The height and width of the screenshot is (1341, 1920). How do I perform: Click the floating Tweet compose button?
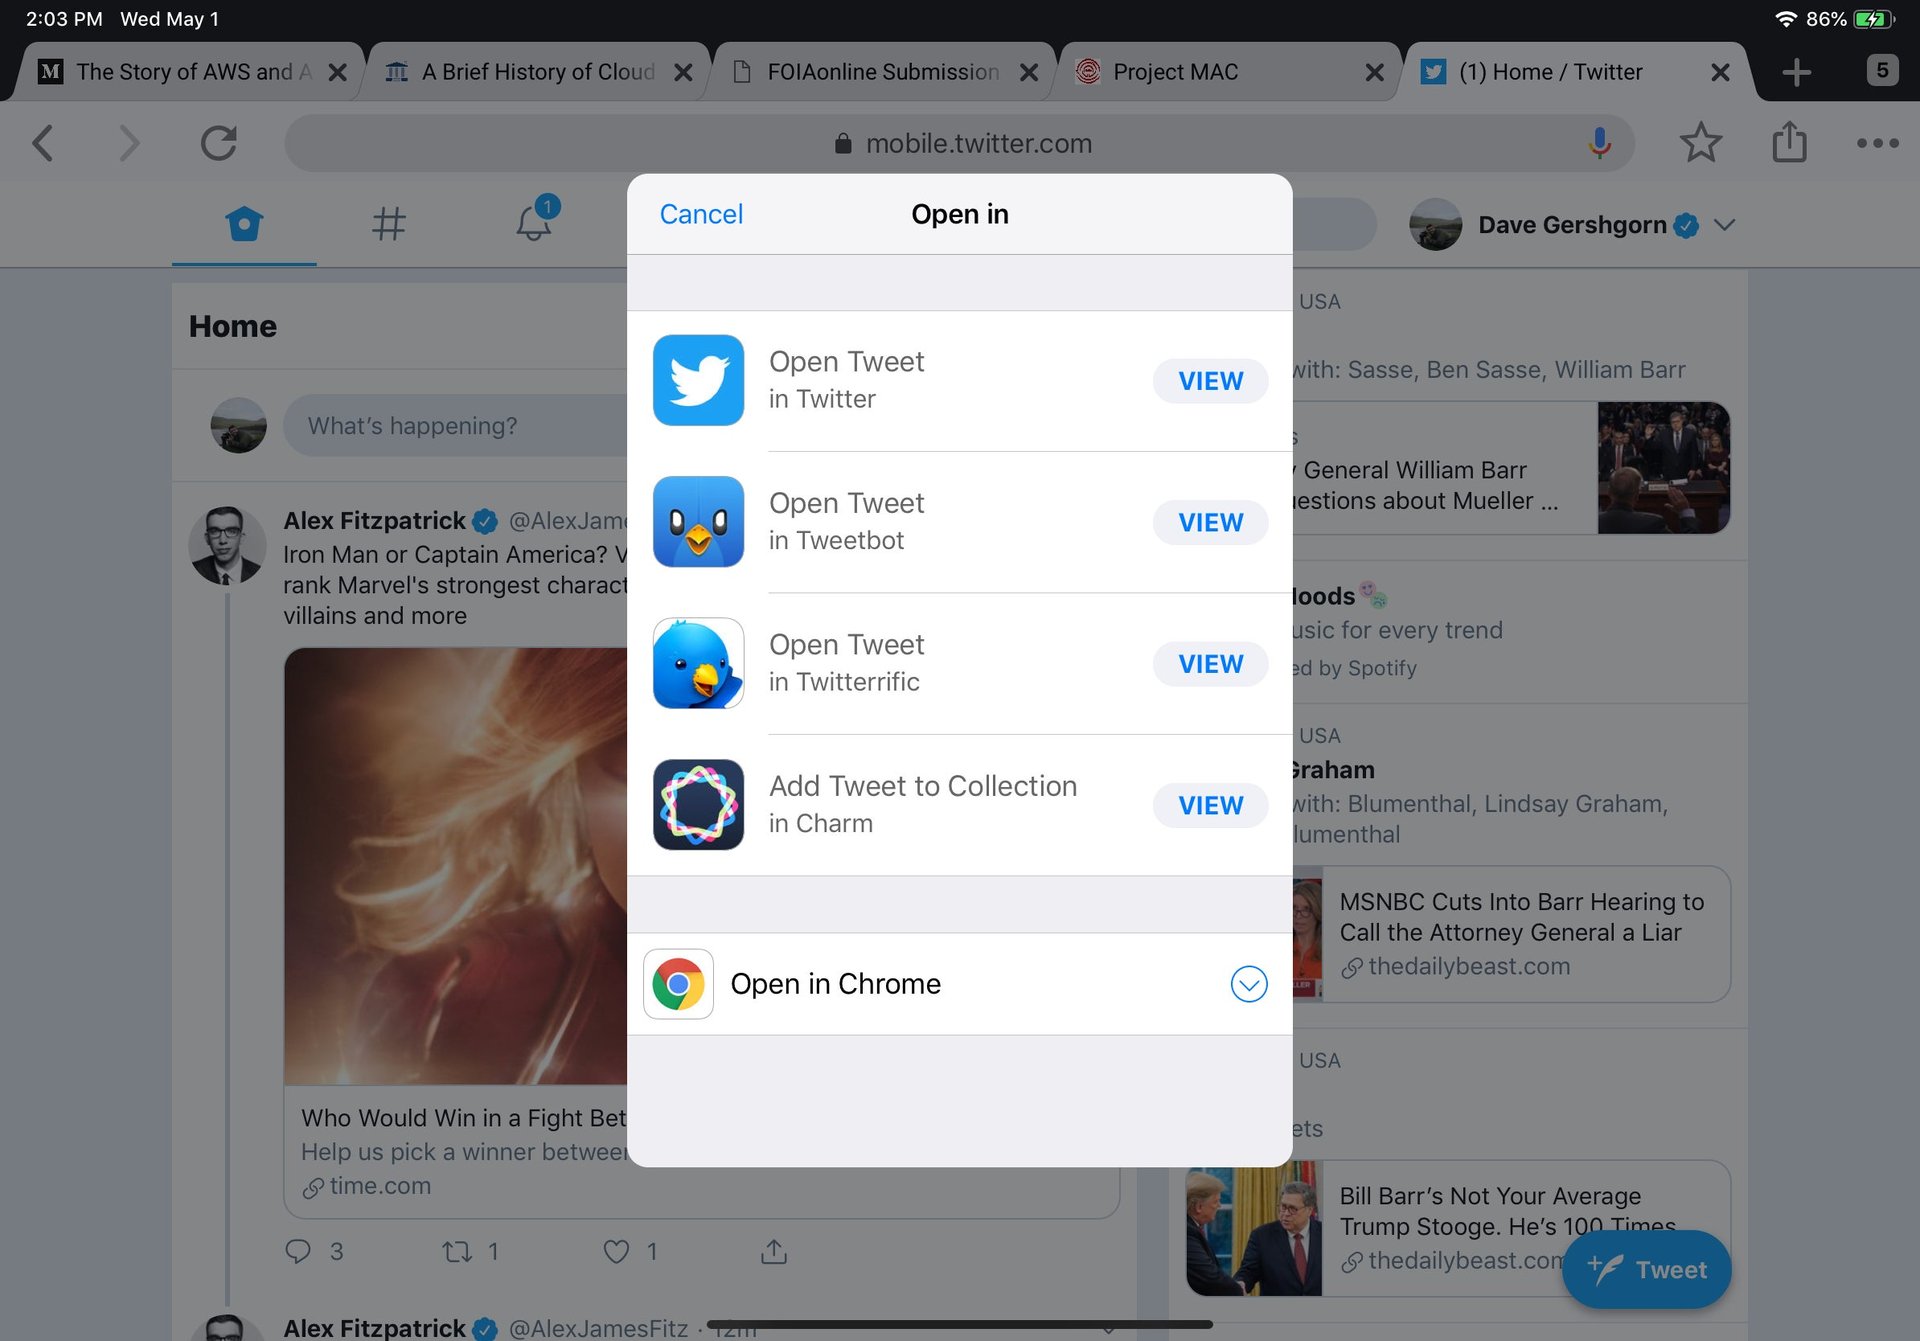coord(1646,1269)
